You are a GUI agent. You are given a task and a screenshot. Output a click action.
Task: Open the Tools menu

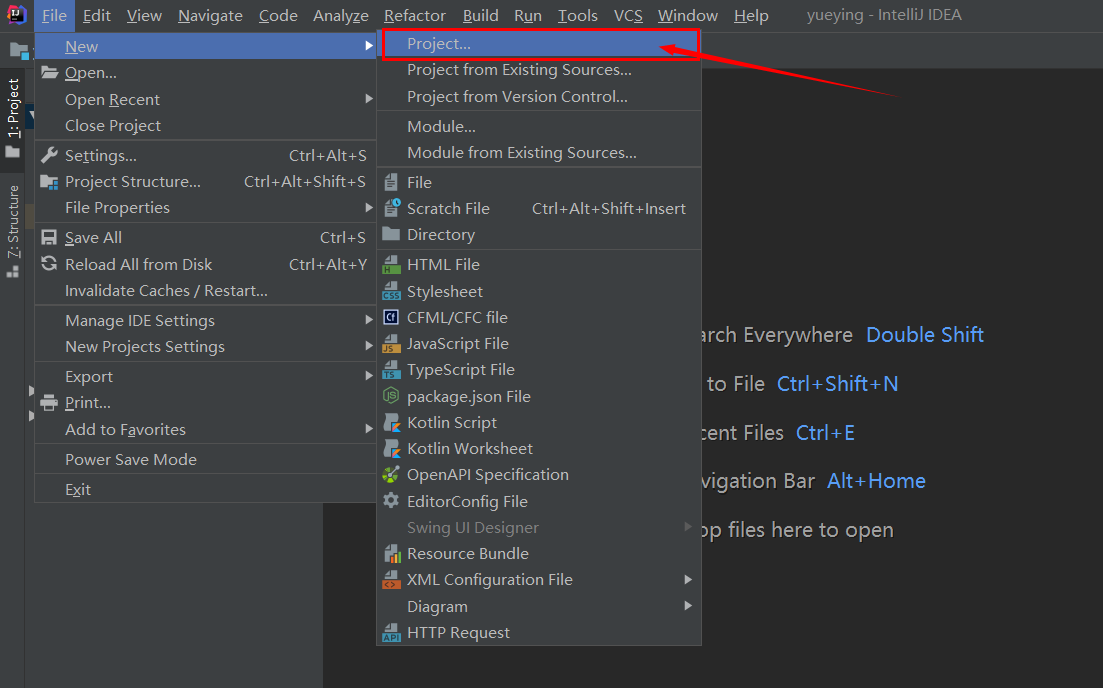pyautogui.click(x=578, y=15)
